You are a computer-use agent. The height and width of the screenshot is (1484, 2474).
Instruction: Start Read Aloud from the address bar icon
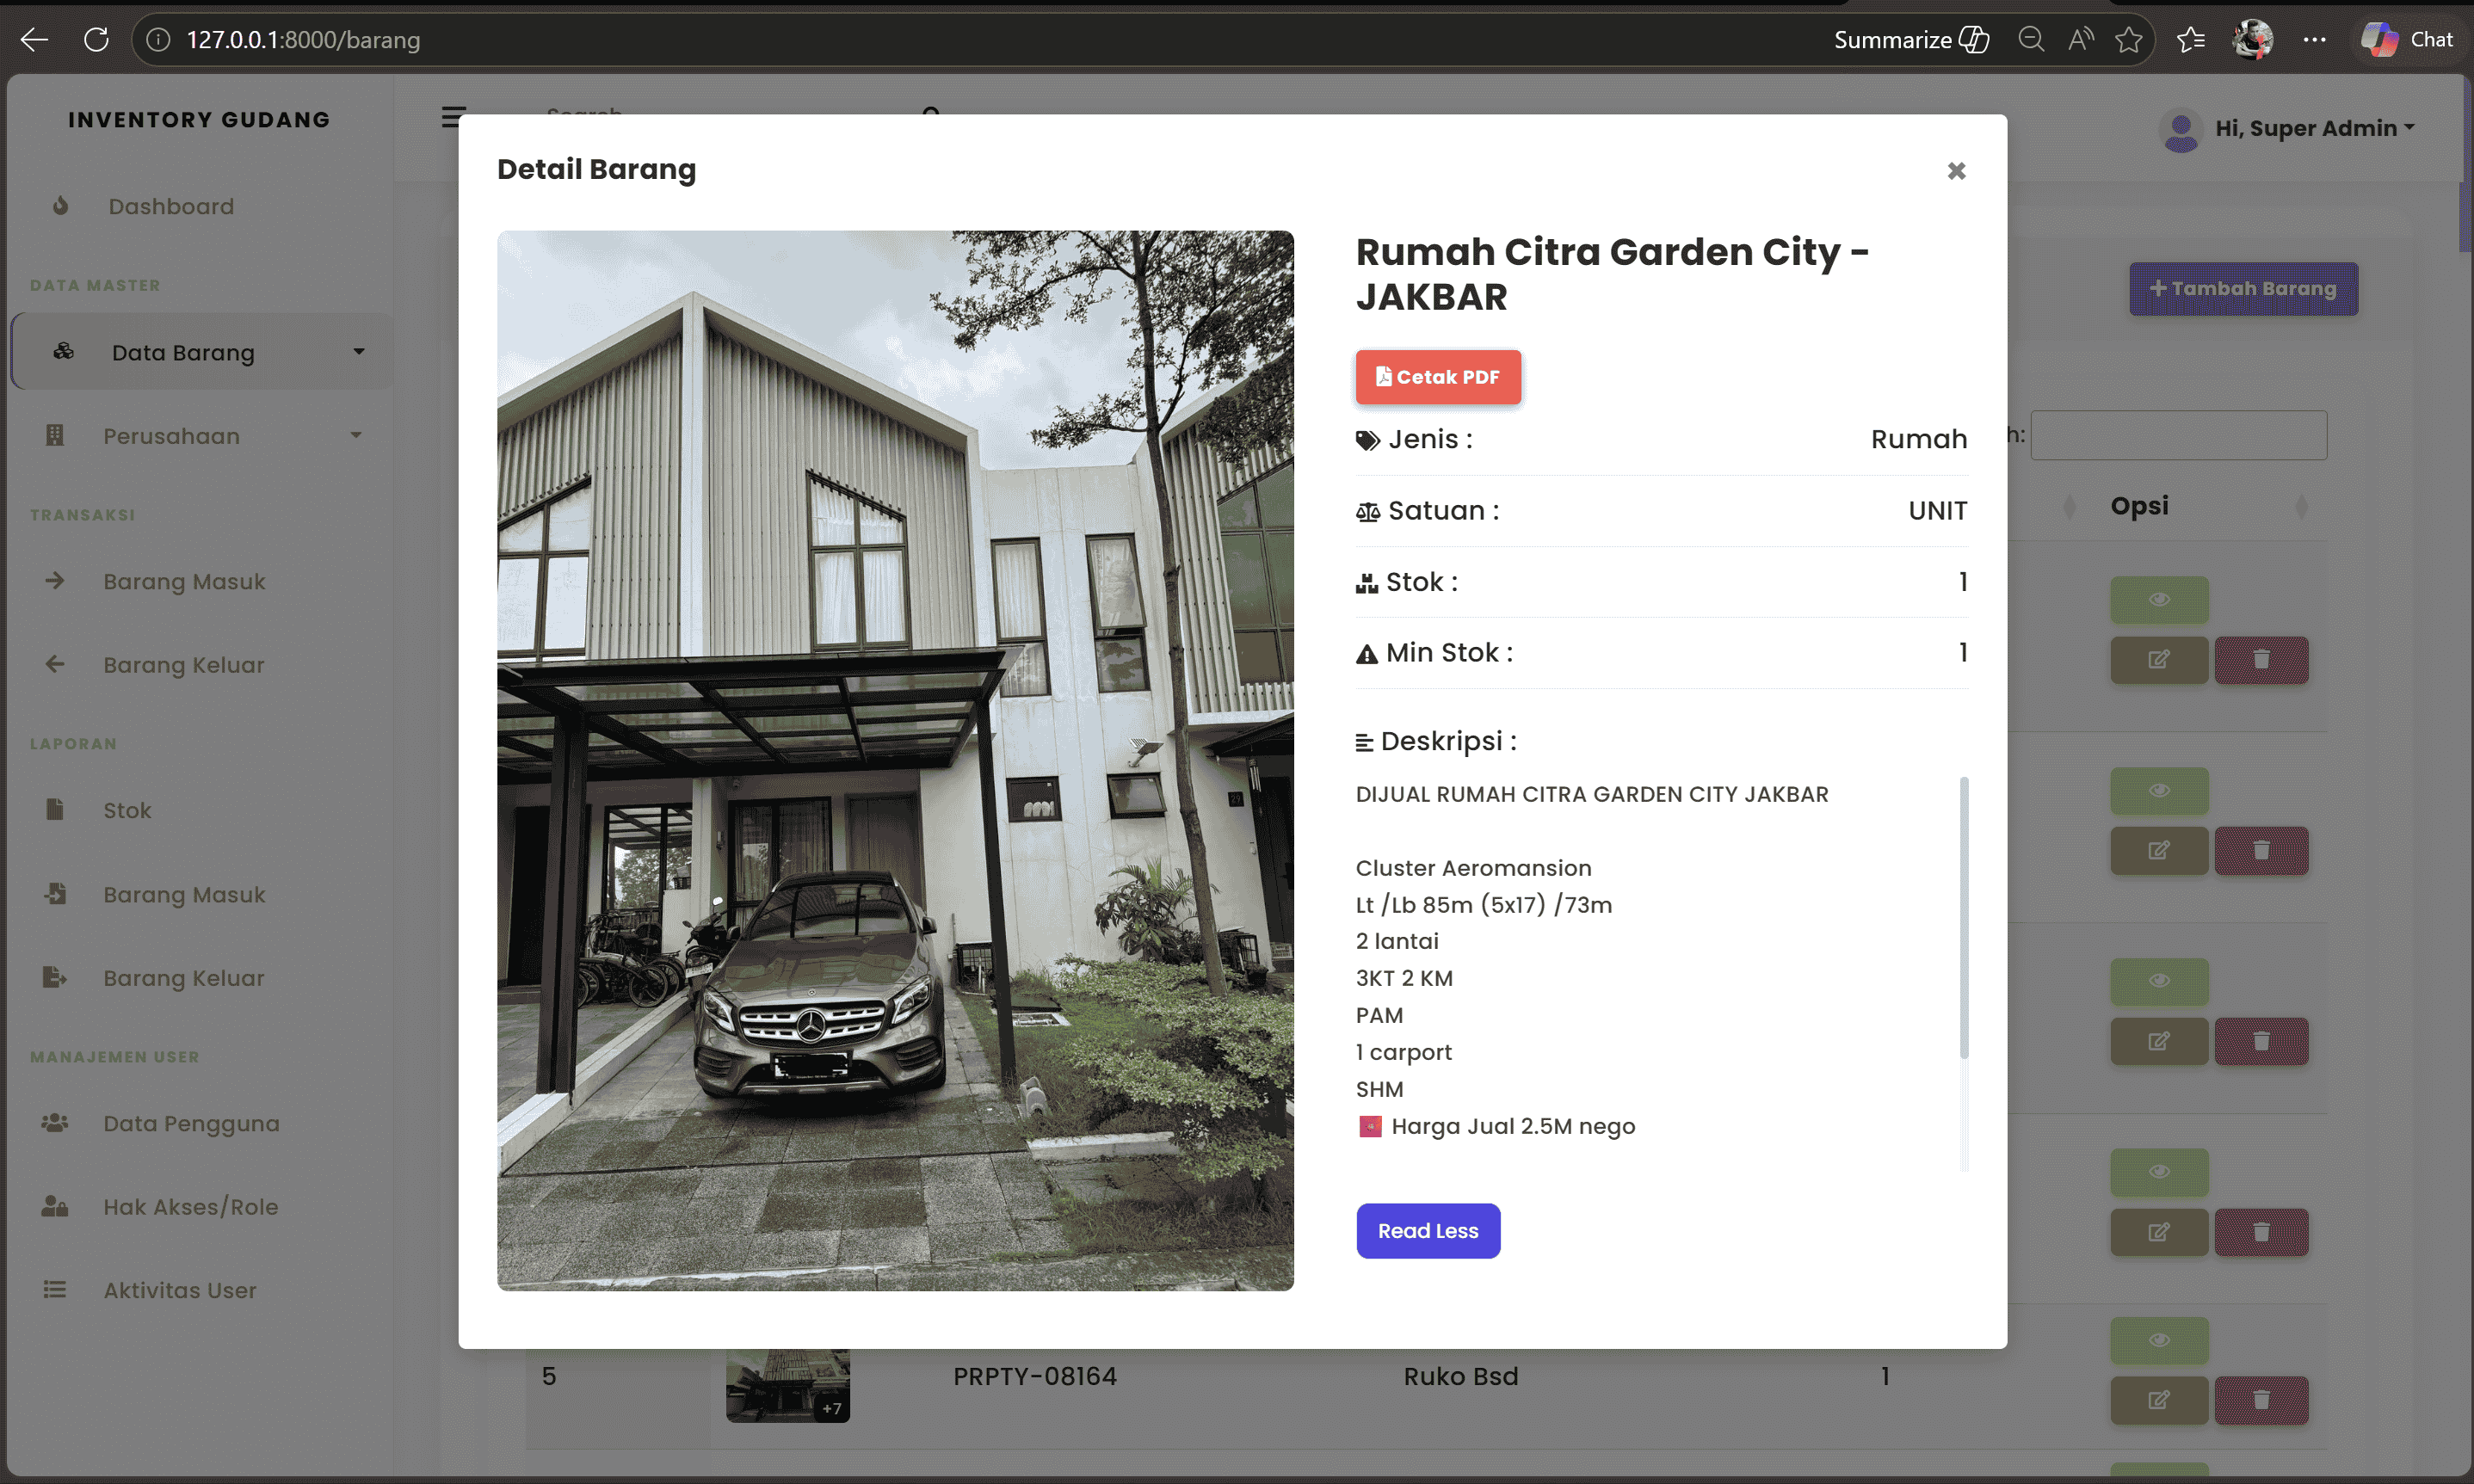point(2081,40)
